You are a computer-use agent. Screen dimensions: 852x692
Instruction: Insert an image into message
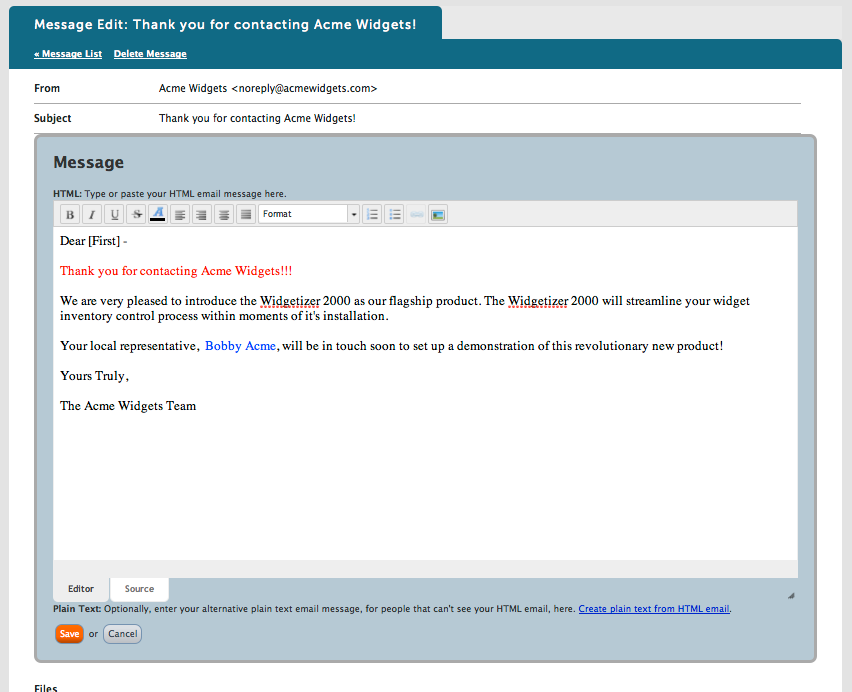(438, 215)
